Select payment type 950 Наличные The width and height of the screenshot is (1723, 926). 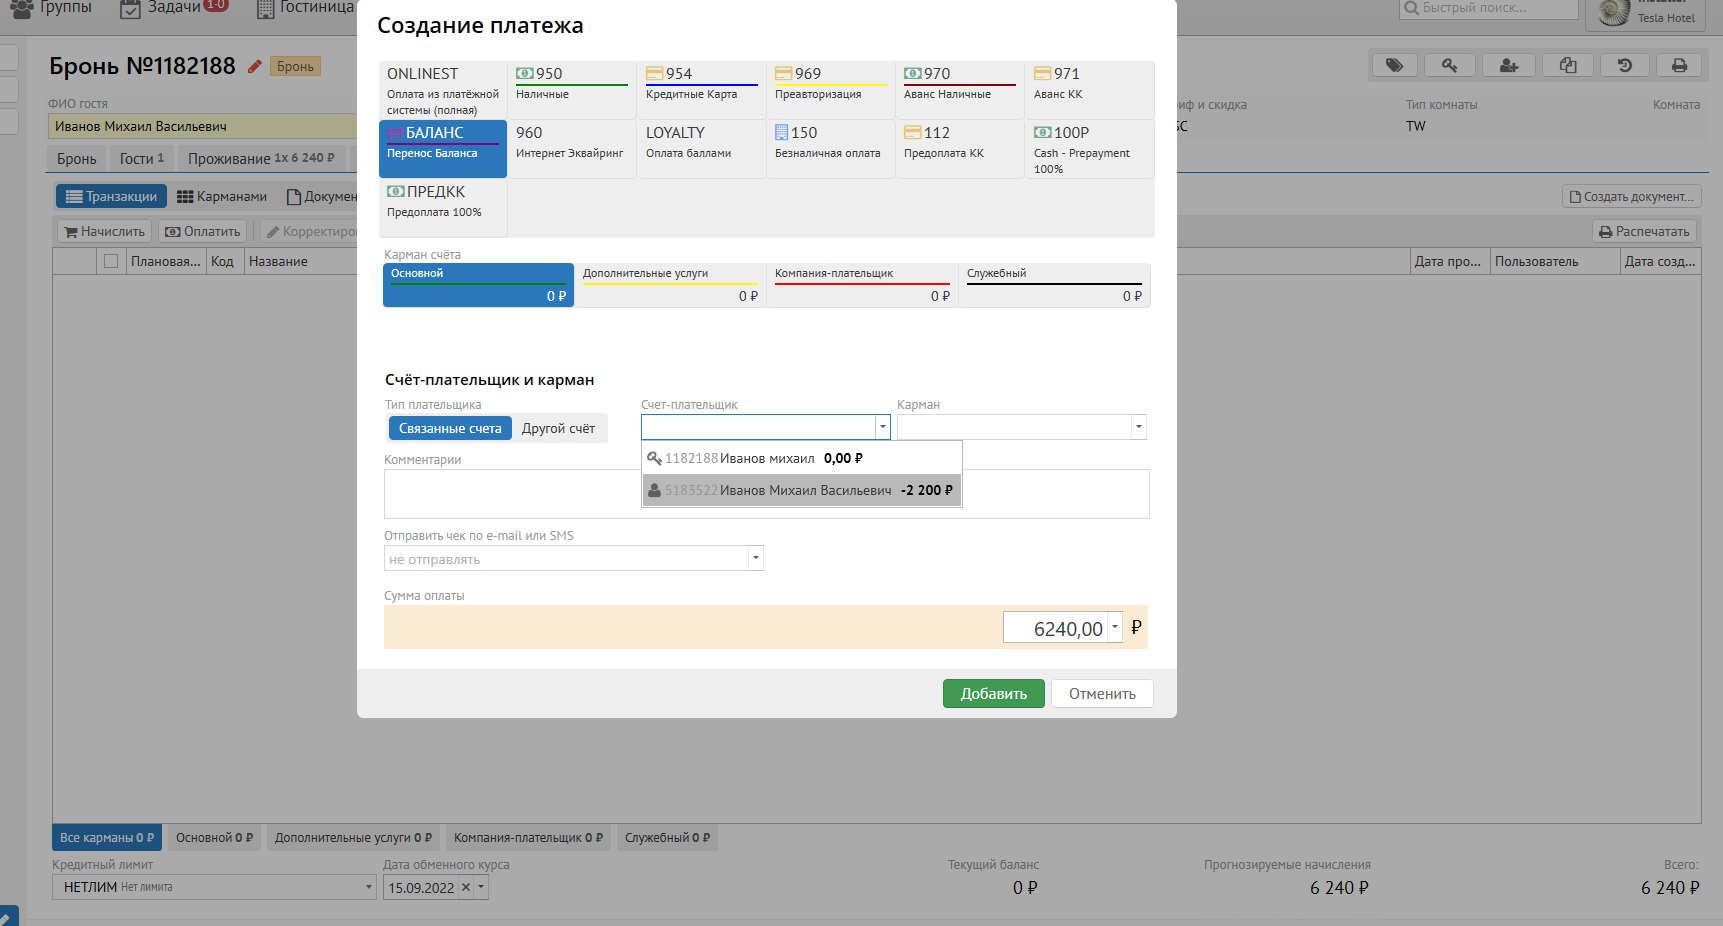click(x=571, y=84)
